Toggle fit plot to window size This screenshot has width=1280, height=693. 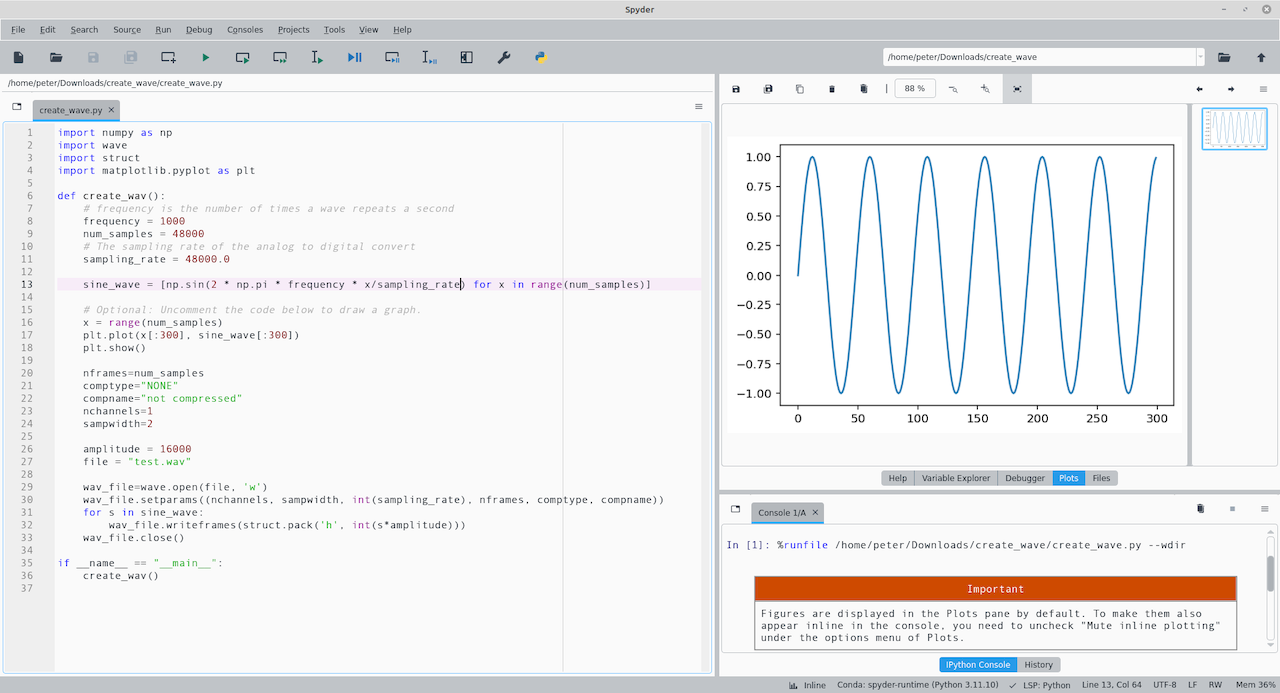pos(1016,89)
